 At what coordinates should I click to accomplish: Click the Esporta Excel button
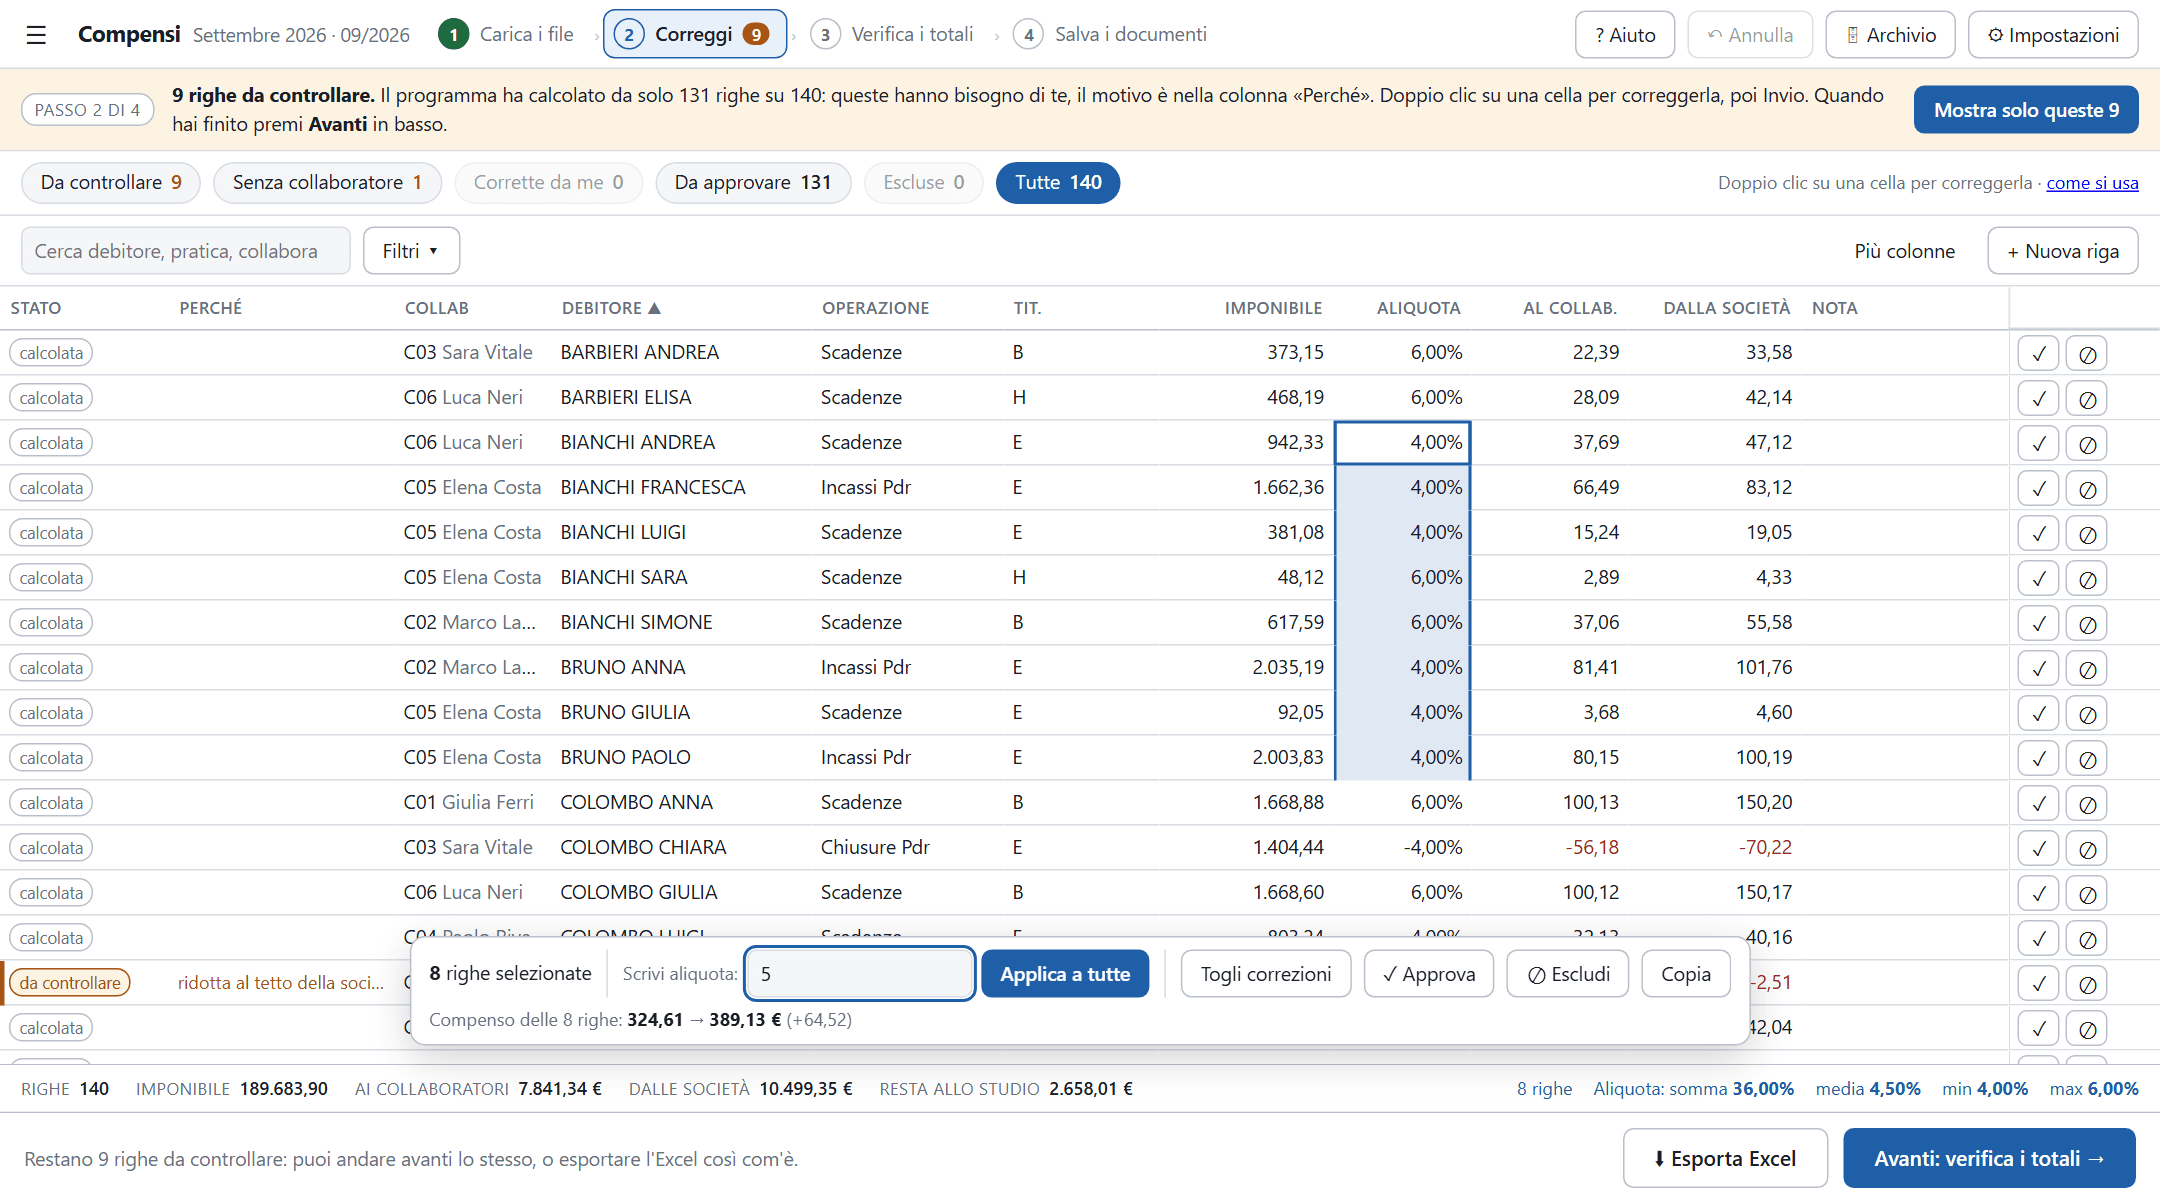tap(1725, 1158)
